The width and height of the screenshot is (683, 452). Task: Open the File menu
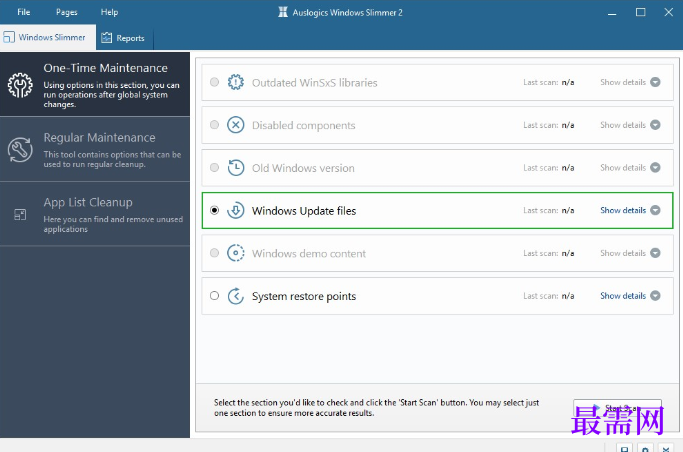pos(24,12)
